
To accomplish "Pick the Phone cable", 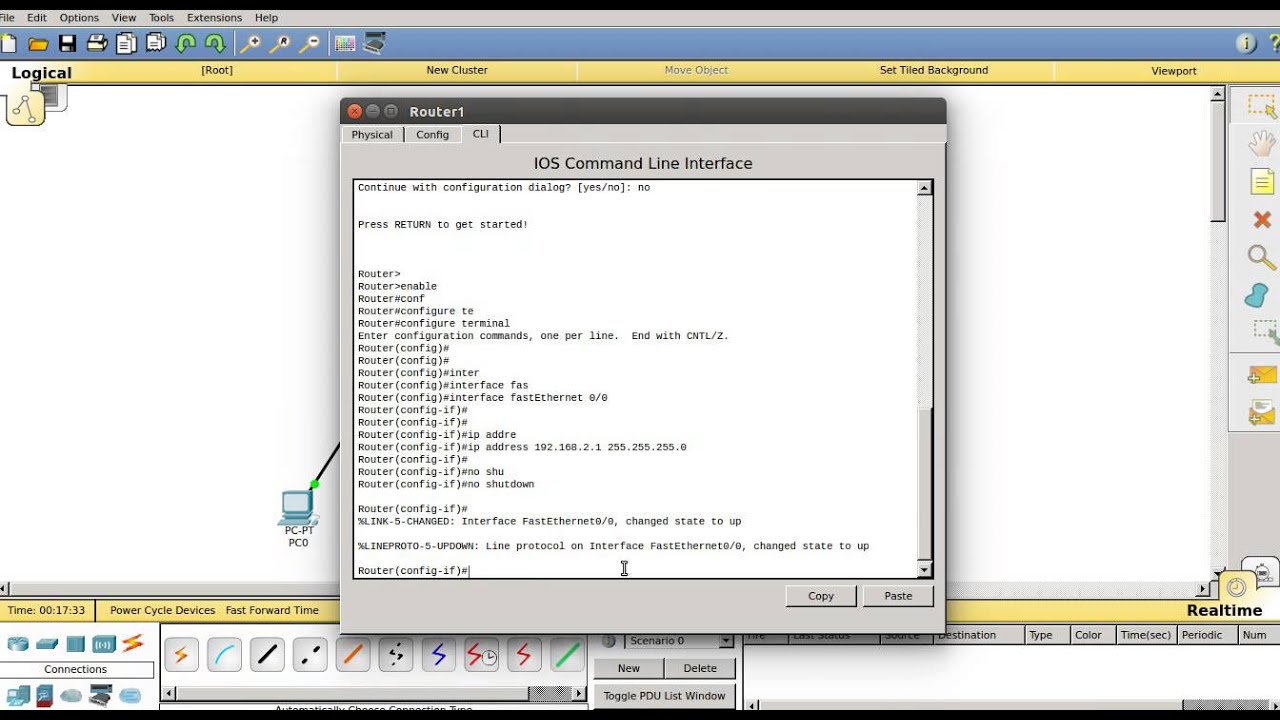I will pyautogui.click(x=396, y=655).
